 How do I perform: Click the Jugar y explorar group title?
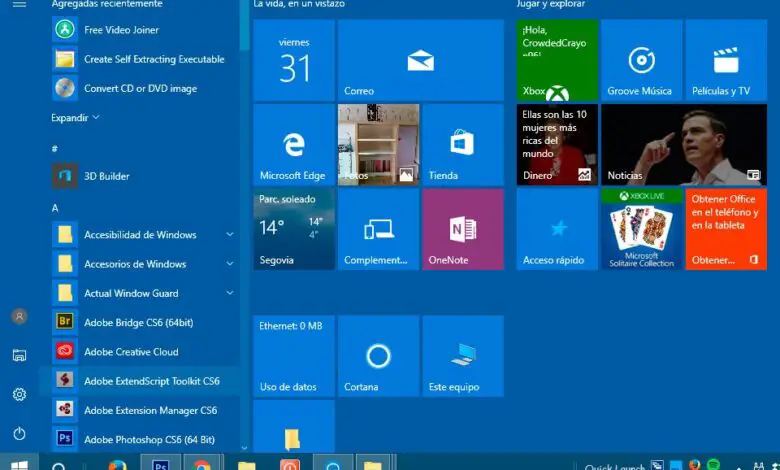click(551, 4)
